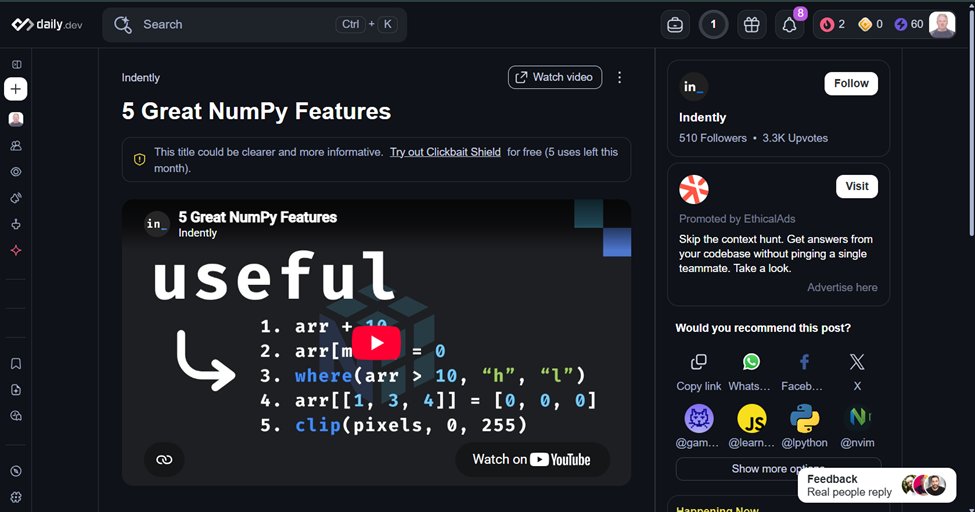
Task: Click Copy link share option
Action: pos(699,371)
